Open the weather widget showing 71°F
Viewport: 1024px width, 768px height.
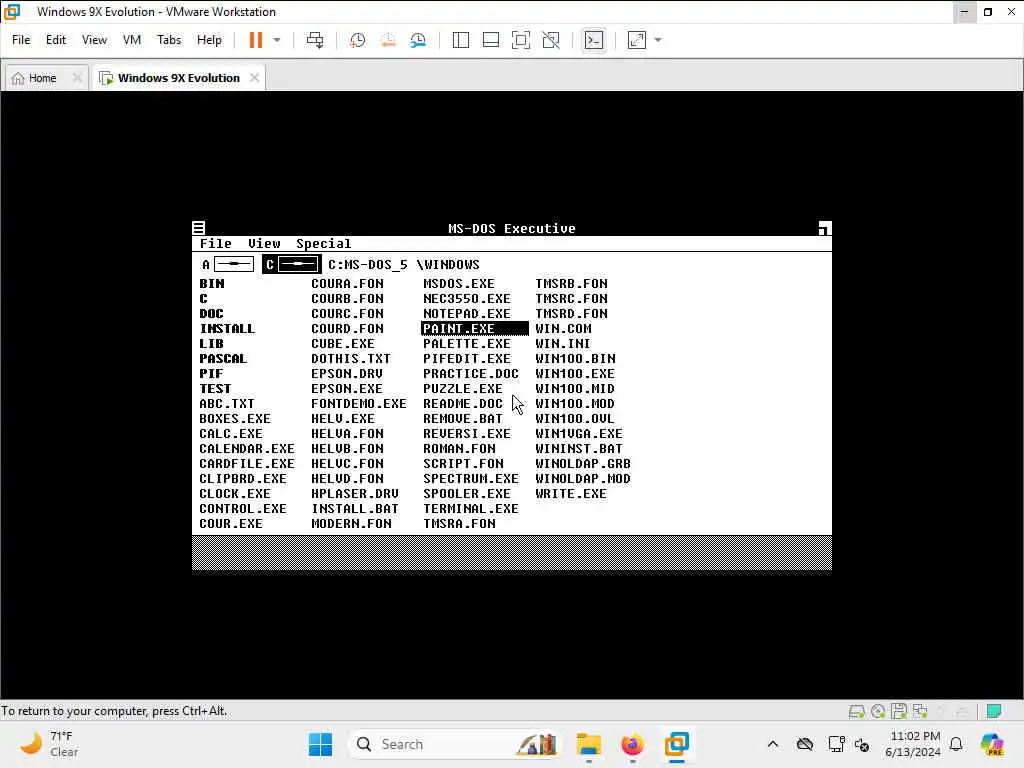click(x=49, y=744)
